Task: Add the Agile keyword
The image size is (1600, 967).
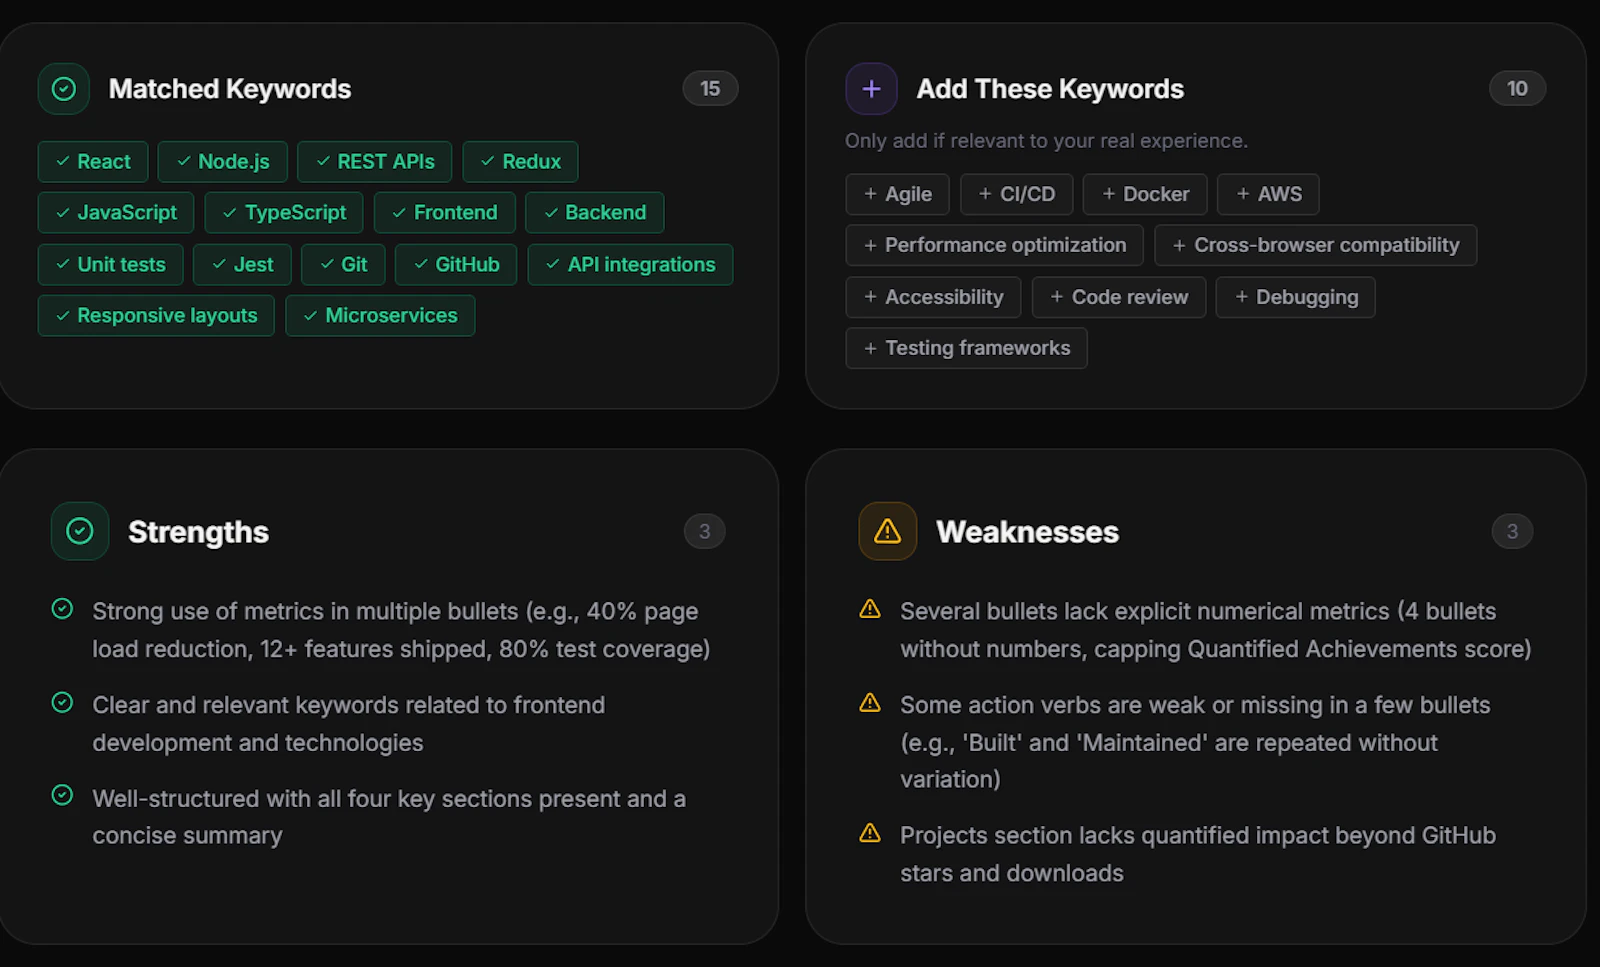Action: pos(898,194)
